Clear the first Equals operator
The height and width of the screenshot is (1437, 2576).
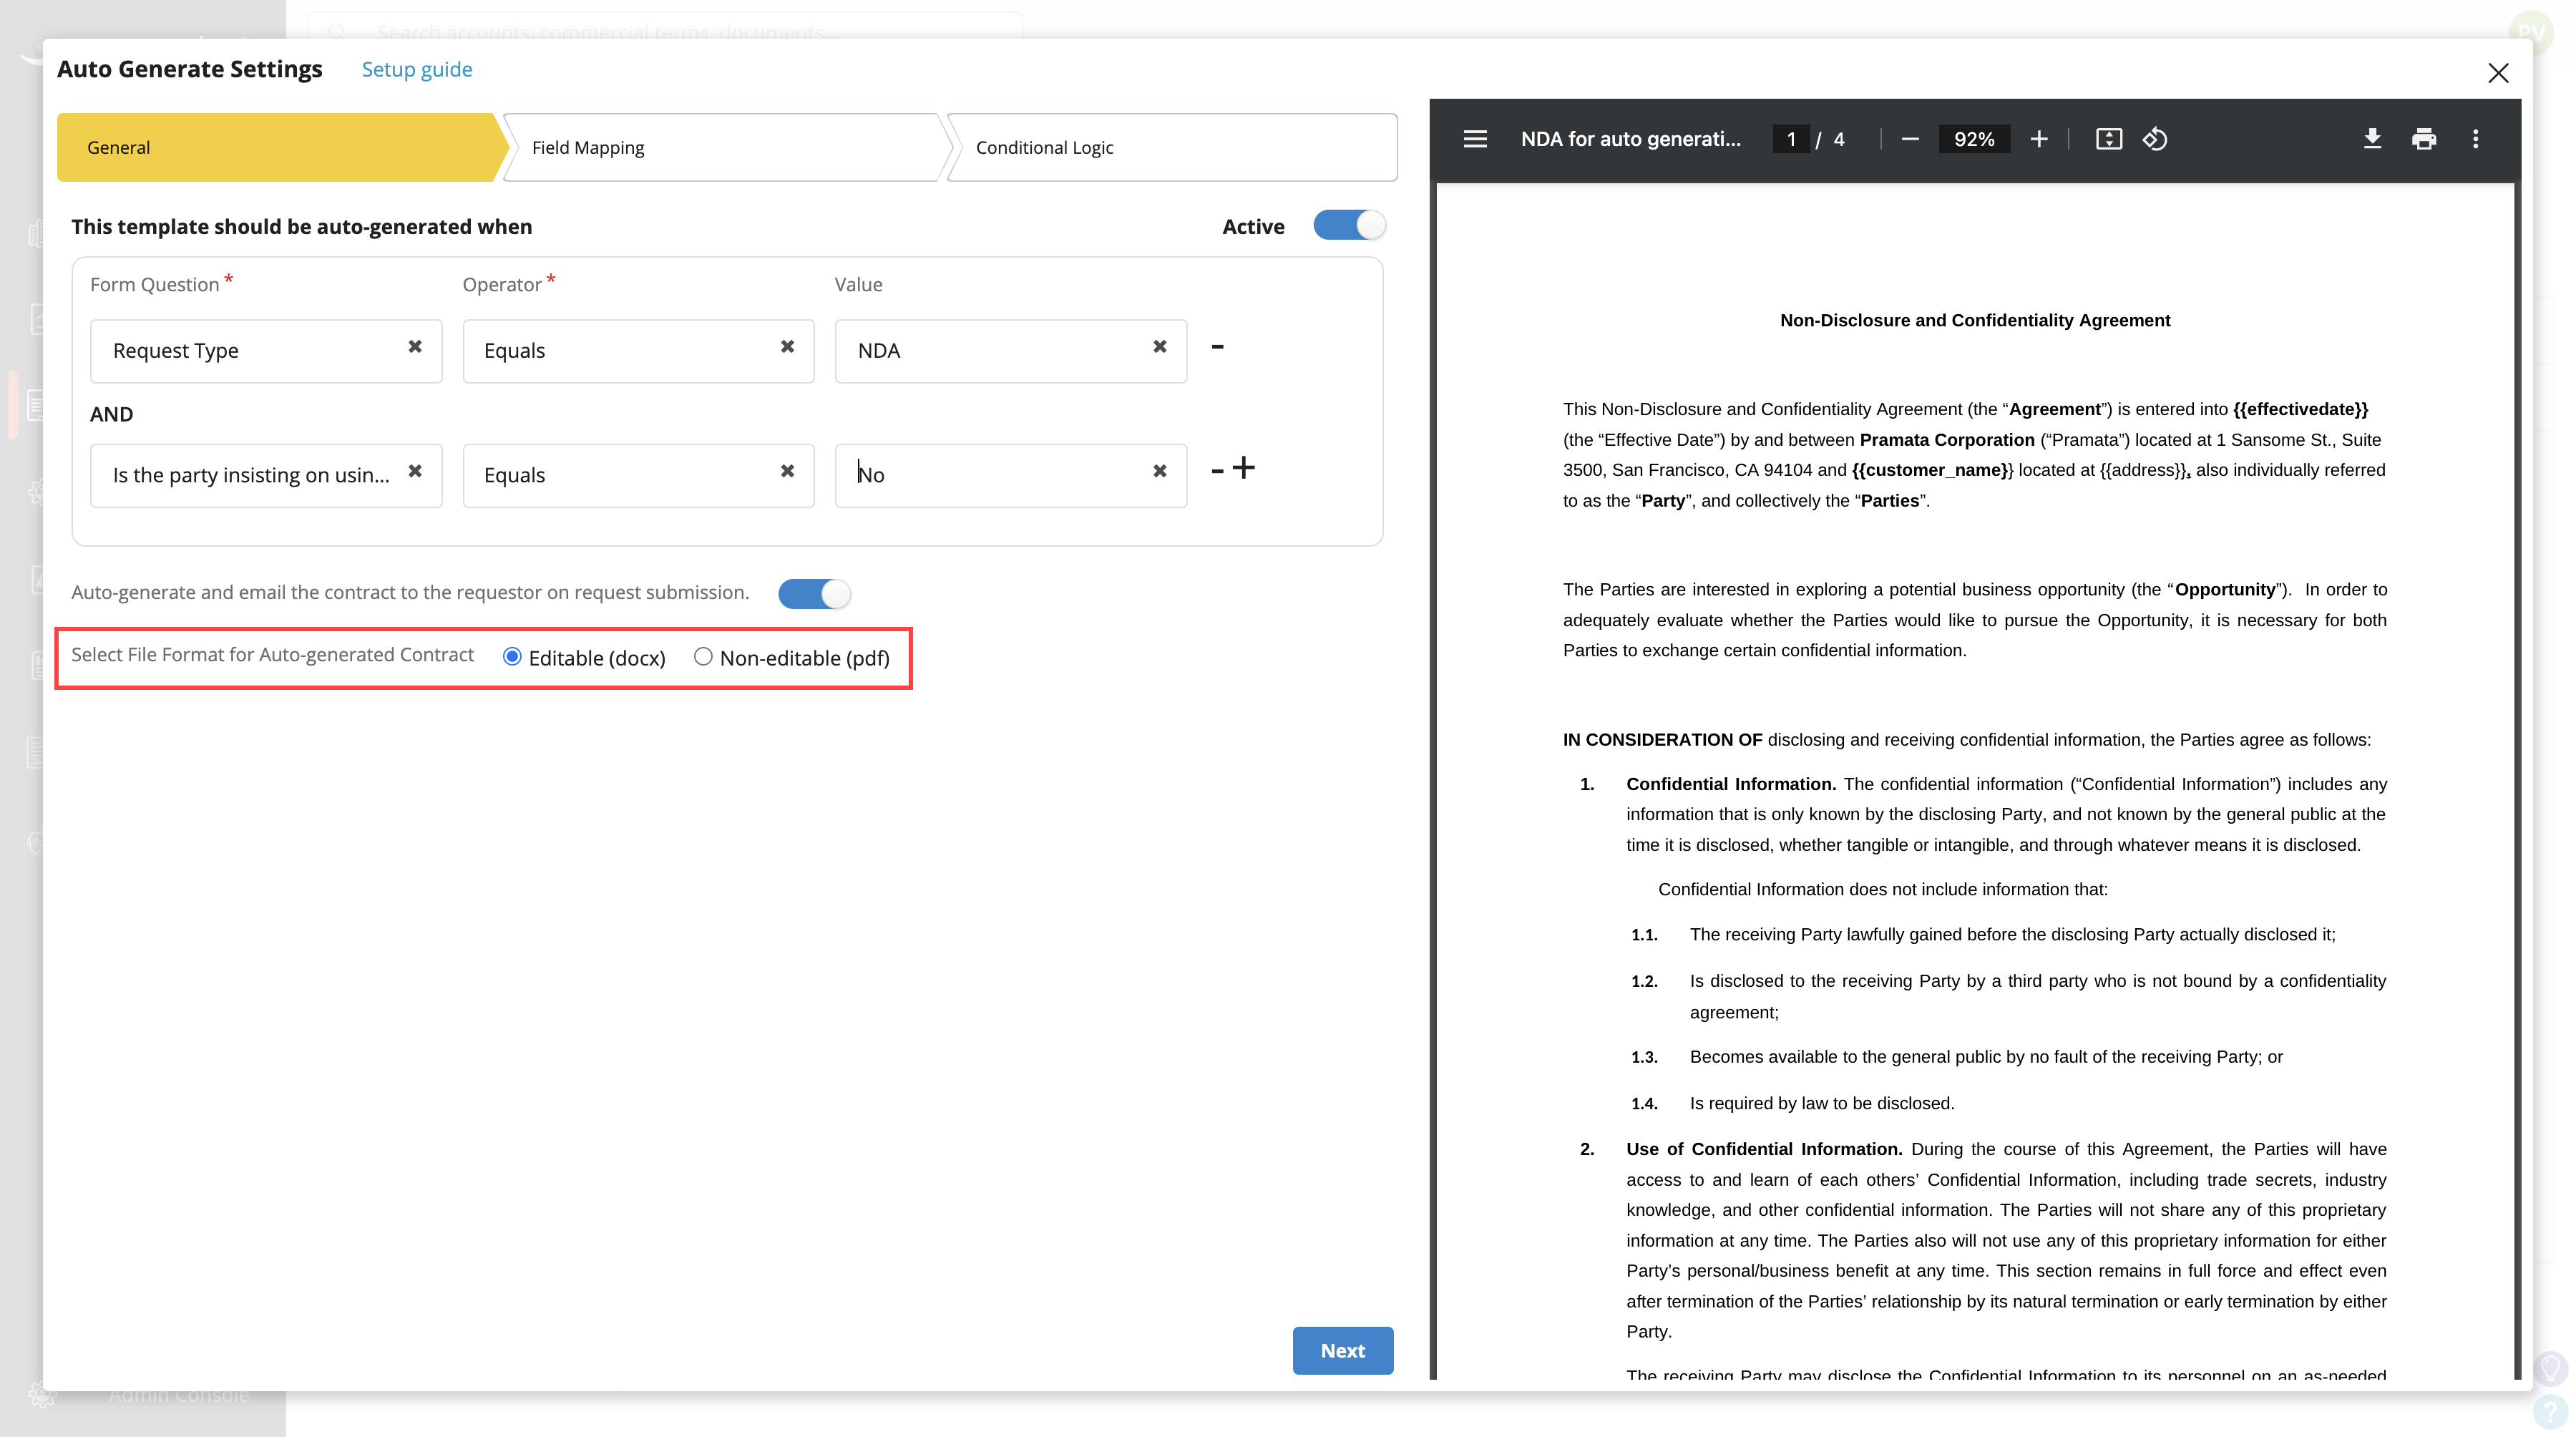788,347
